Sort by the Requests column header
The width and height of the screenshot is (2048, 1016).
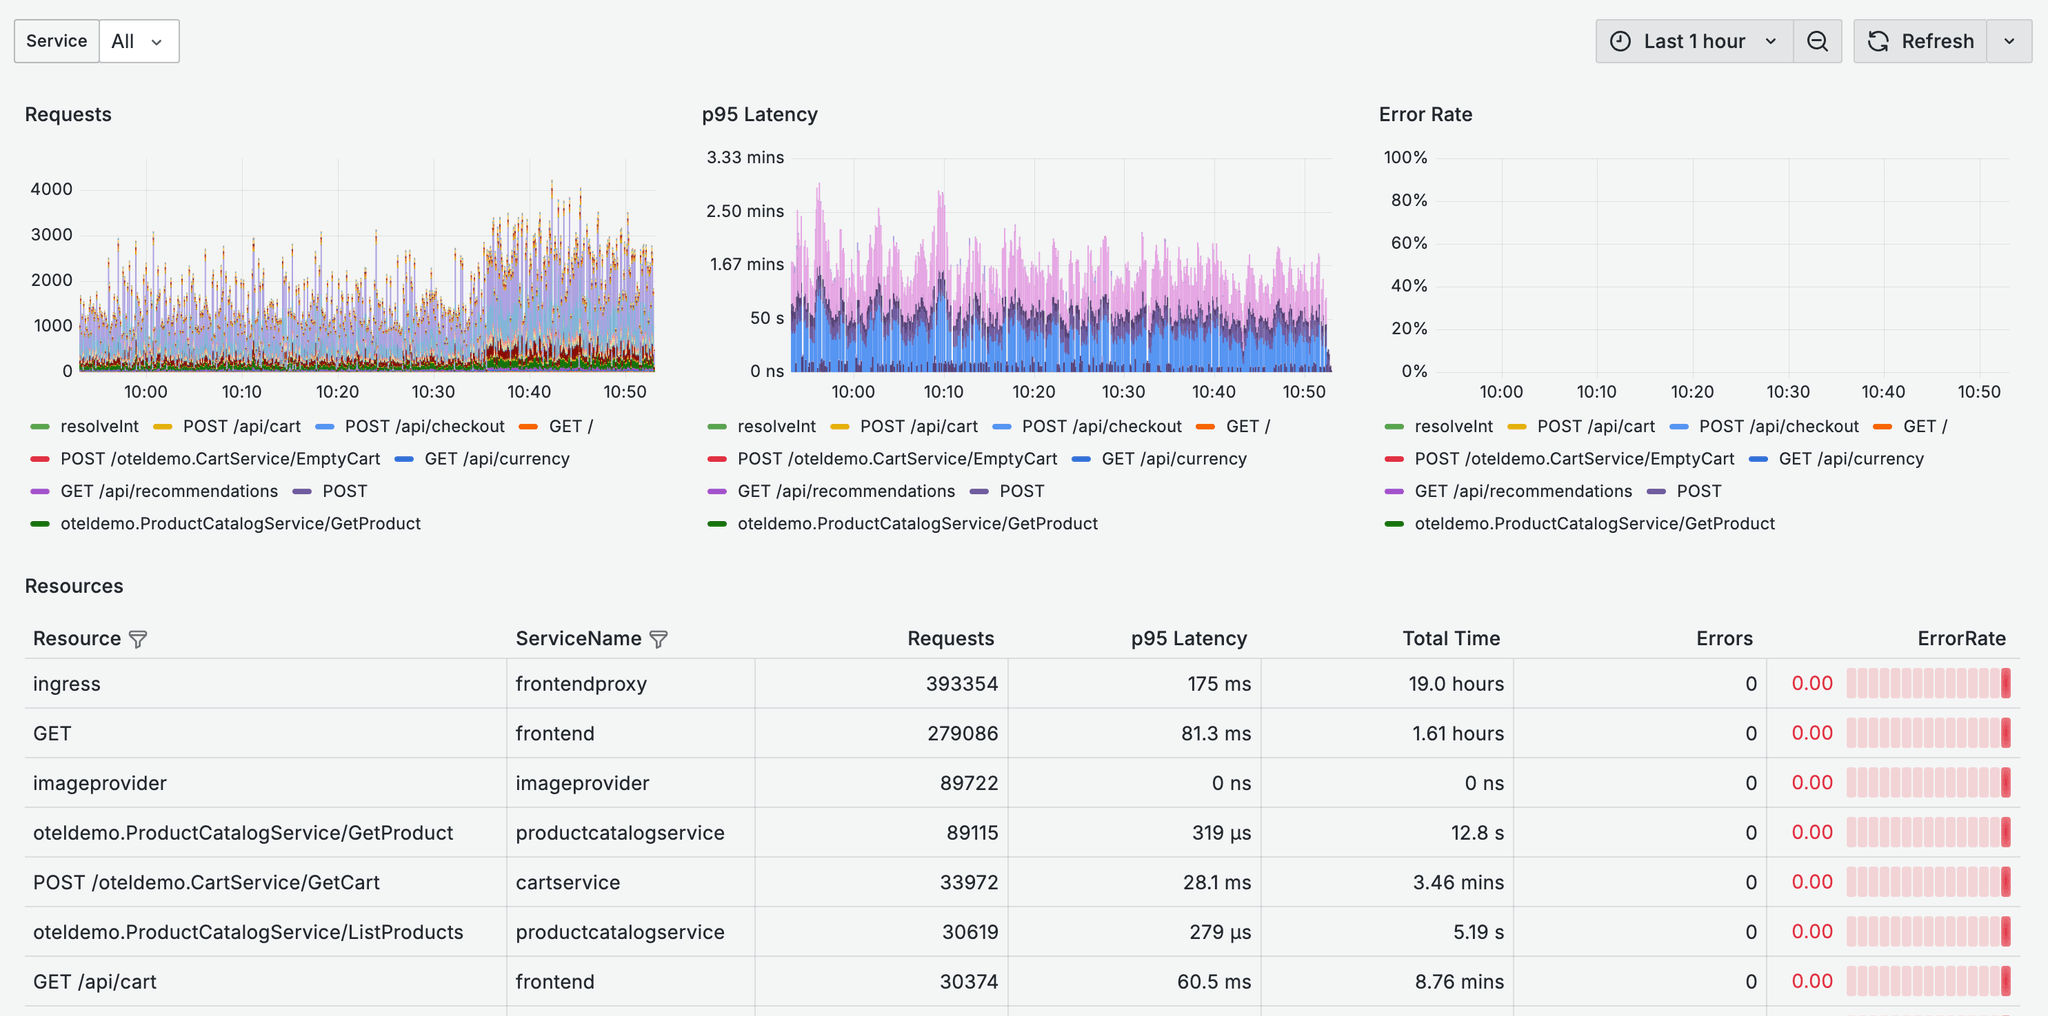coord(950,638)
